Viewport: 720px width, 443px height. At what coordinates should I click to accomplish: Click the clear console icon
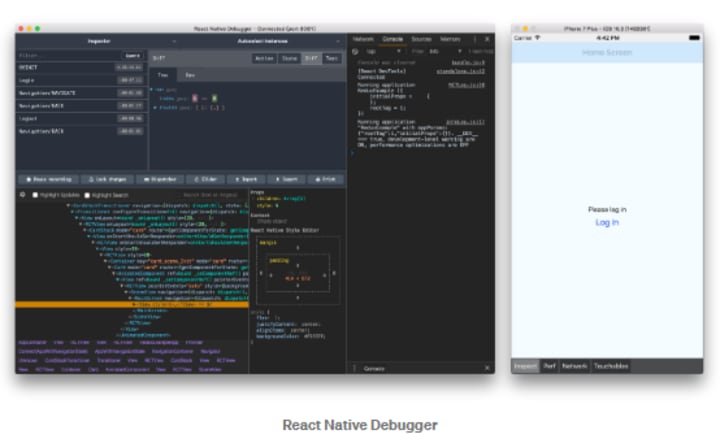[355, 51]
